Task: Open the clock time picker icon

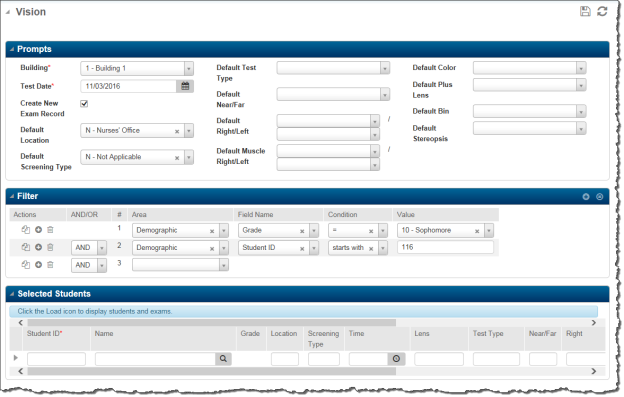Action: [396, 359]
